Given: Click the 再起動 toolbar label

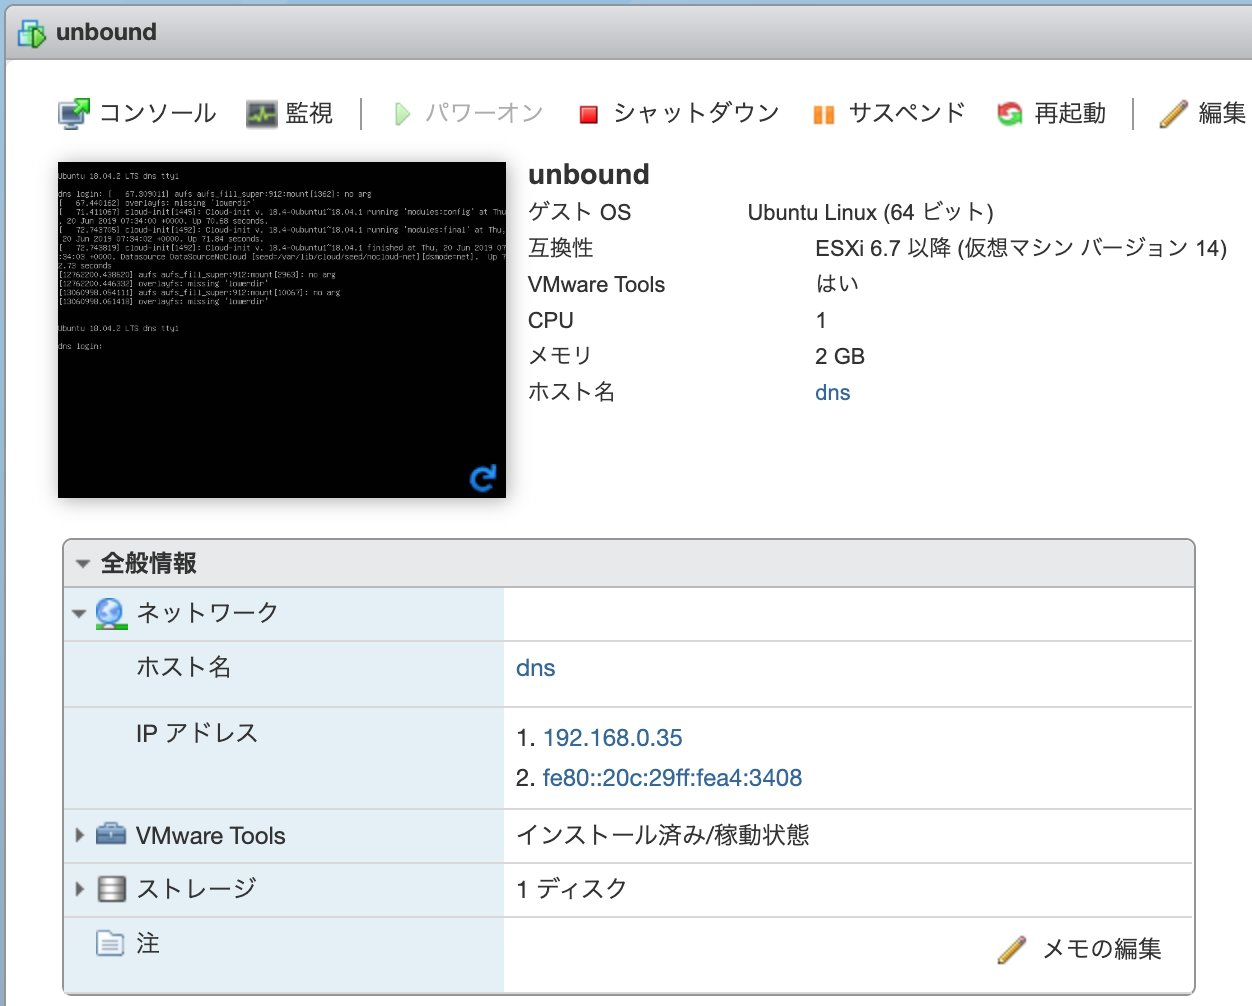Looking at the screenshot, I should [1070, 113].
